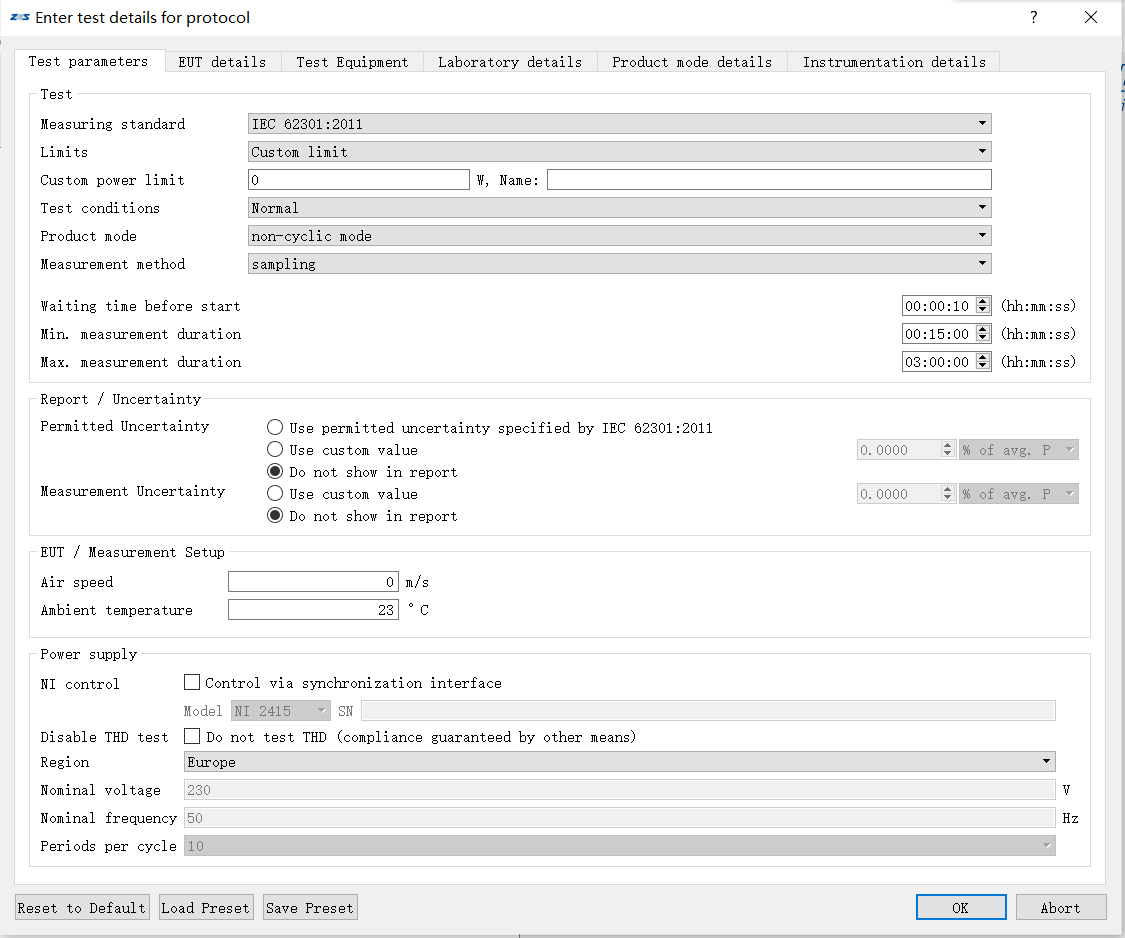
Task: Click the Measurement Uncertainty custom value spinner
Action: (x=906, y=494)
